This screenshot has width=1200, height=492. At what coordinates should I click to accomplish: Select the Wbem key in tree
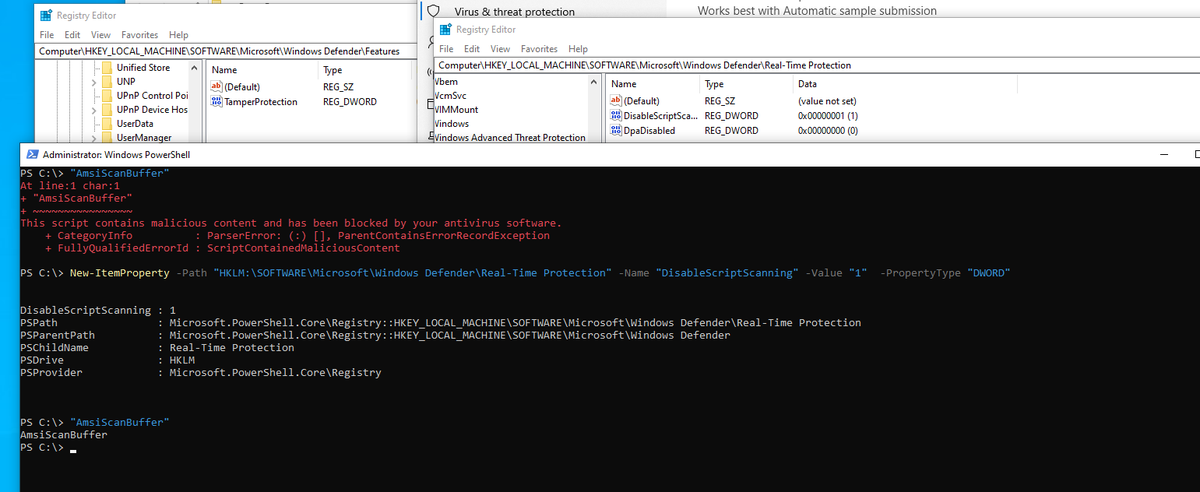coord(447,81)
